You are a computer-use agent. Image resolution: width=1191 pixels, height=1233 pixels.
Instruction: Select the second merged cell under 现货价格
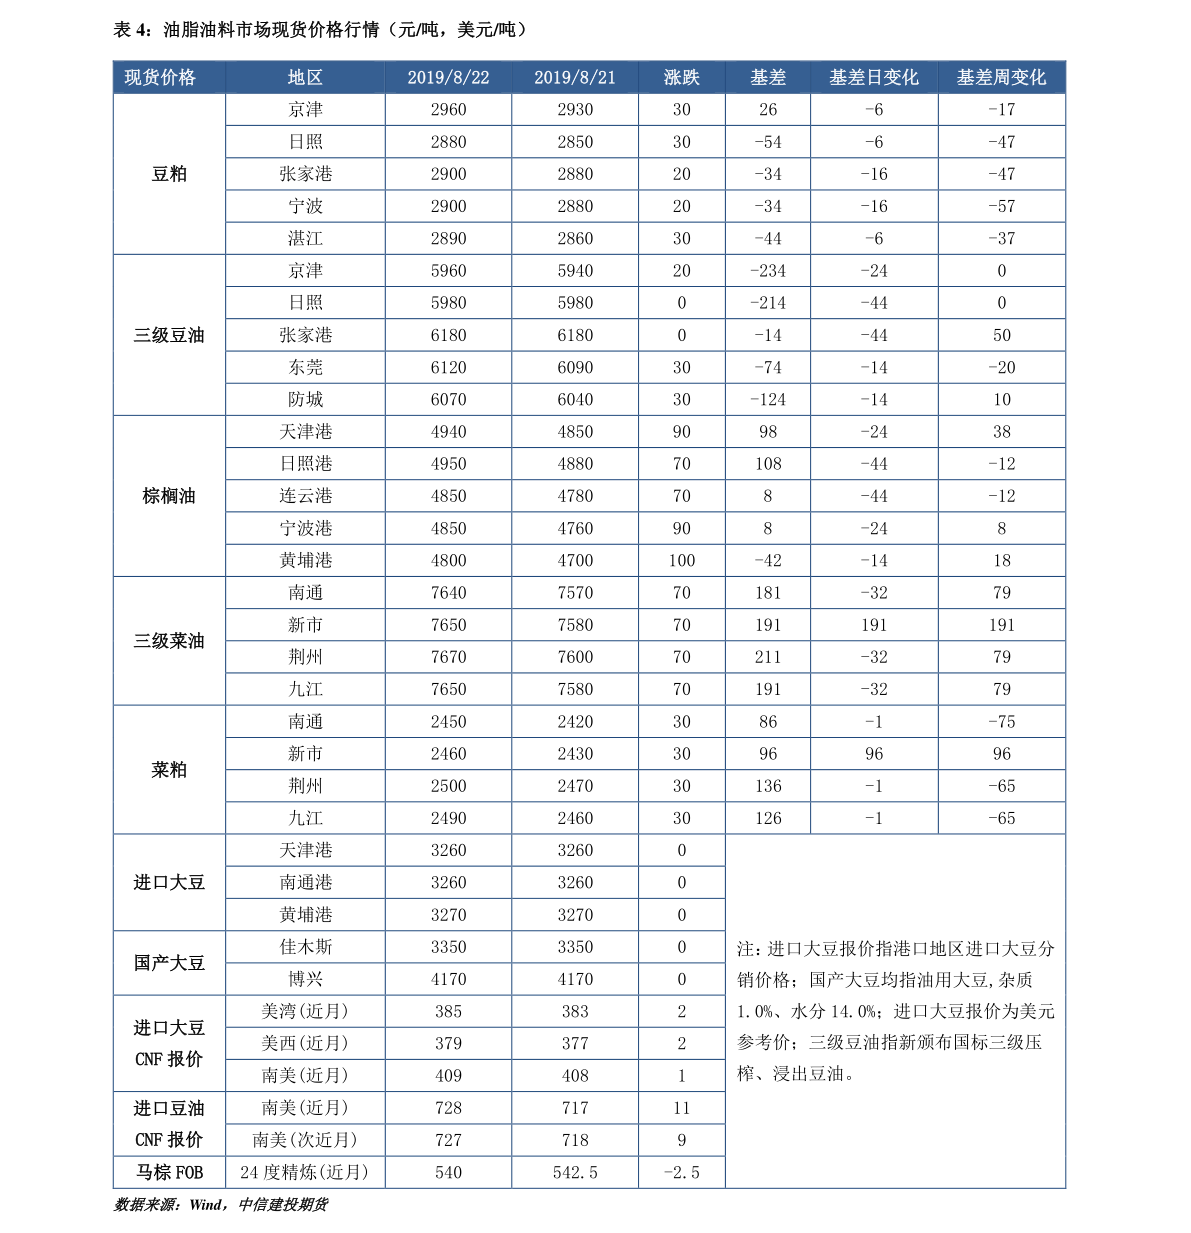[x=169, y=335]
